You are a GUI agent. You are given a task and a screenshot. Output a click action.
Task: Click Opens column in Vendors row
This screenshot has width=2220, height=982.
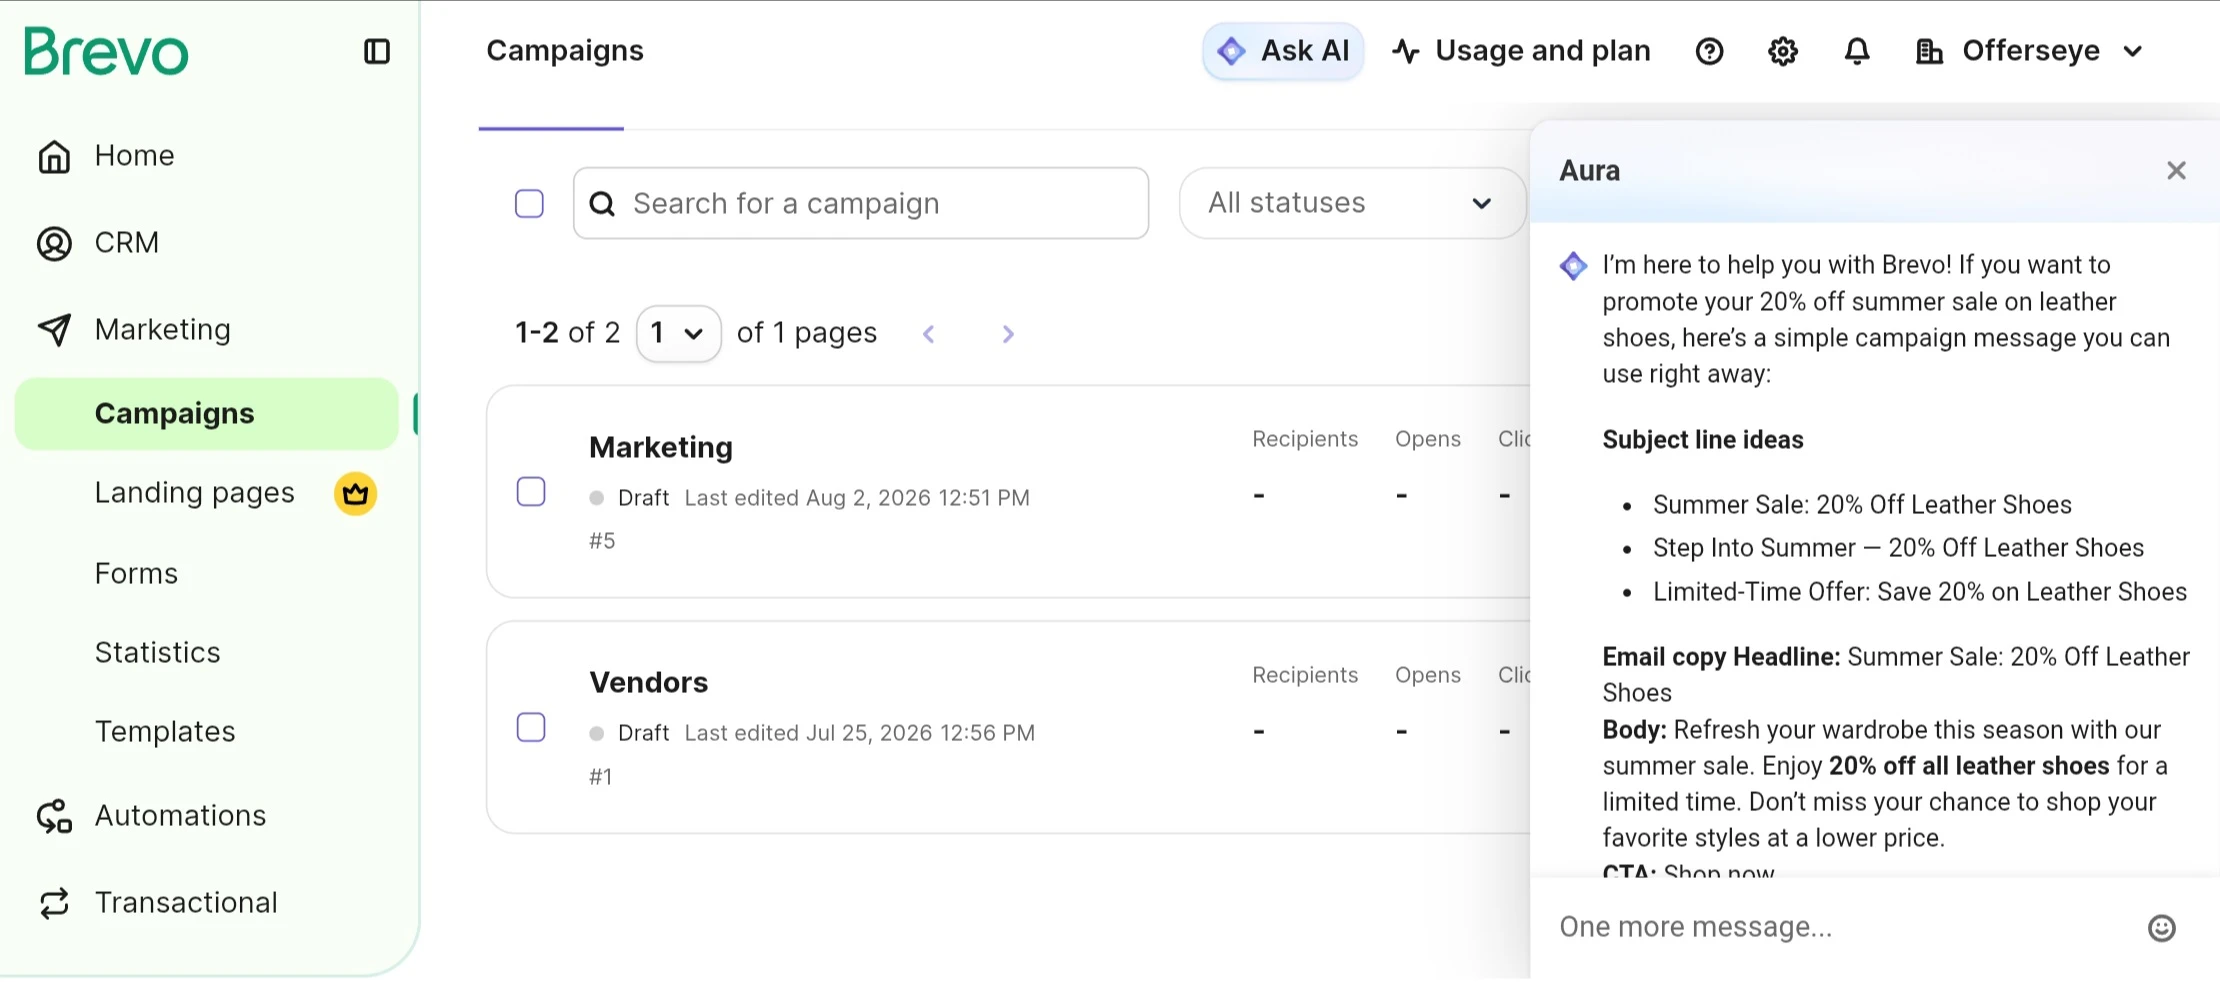click(1428, 675)
